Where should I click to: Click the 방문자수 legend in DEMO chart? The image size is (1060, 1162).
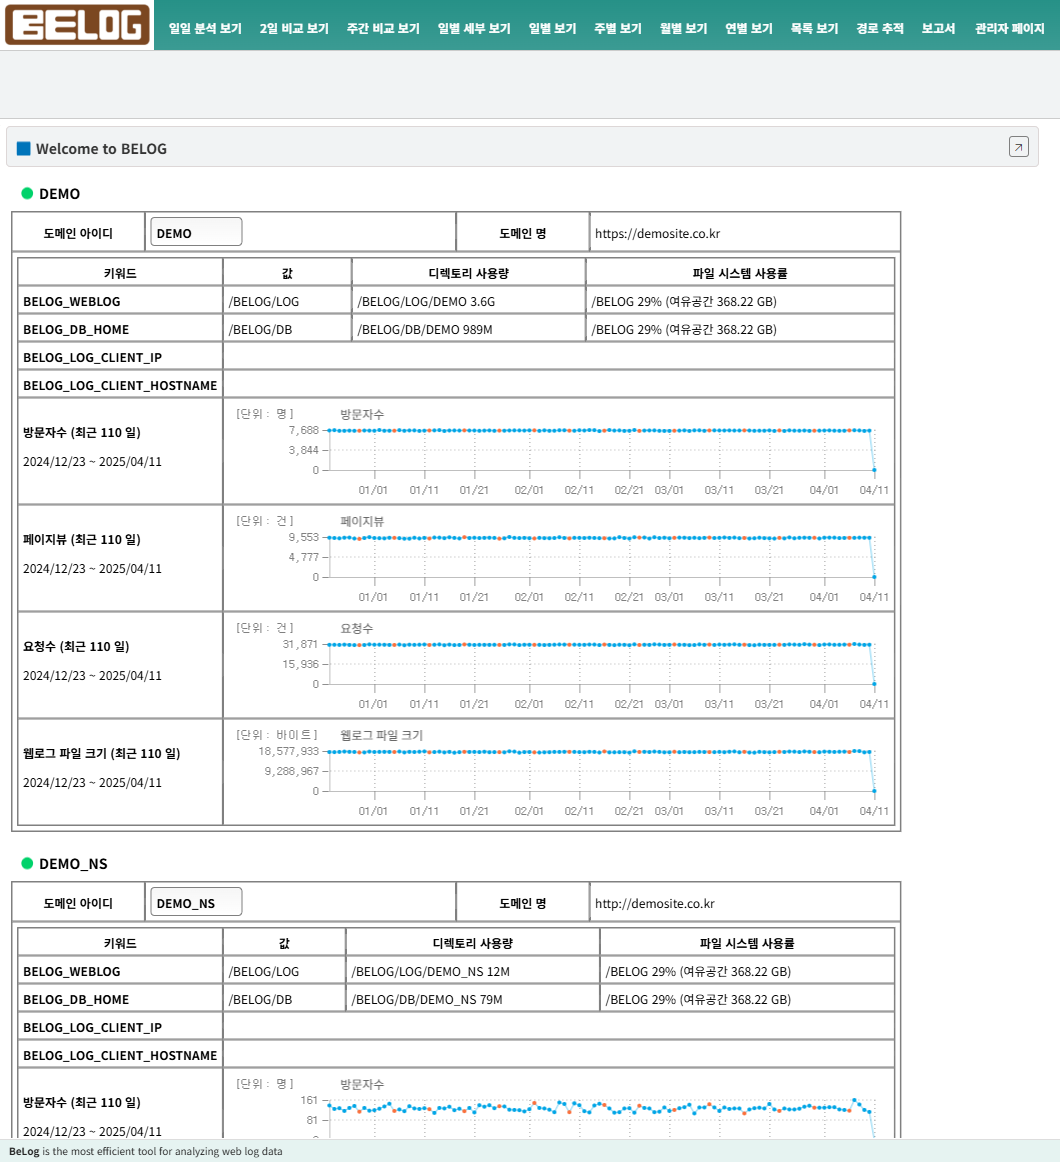pos(362,414)
